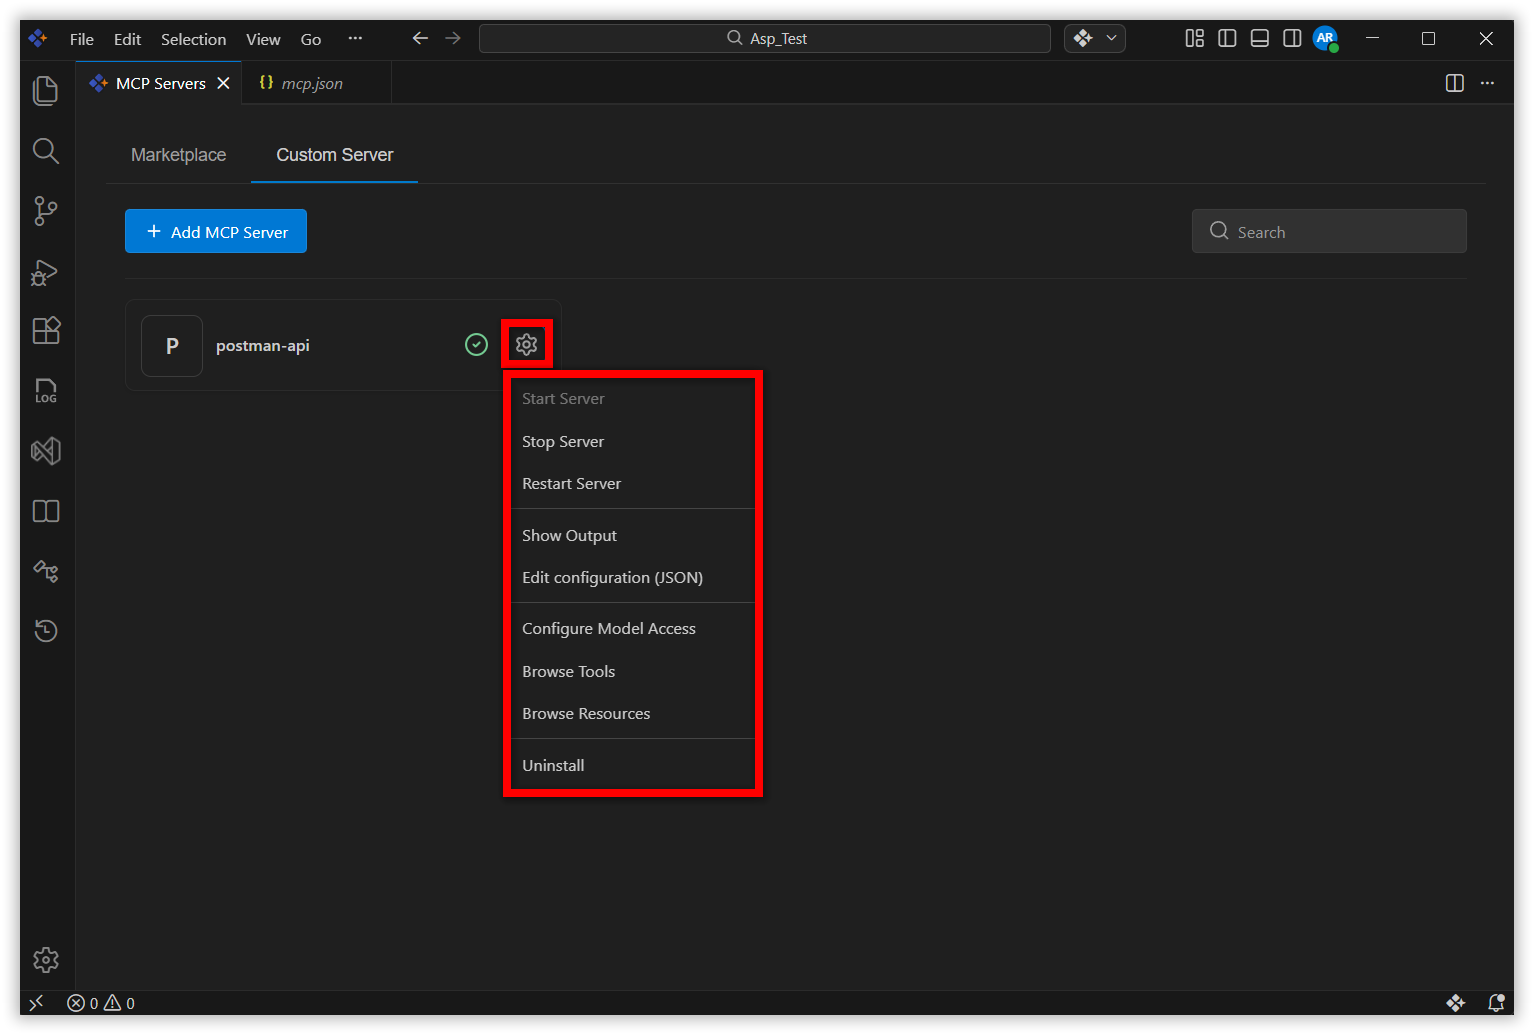
Task: Open editor More Actions ellipsis menu
Action: (x=1487, y=83)
